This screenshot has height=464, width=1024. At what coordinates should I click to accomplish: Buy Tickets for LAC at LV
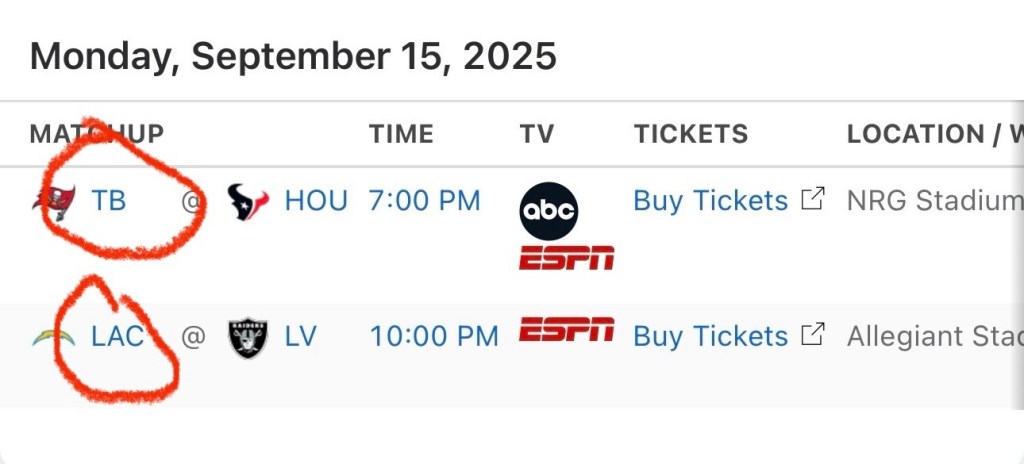pos(710,336)
